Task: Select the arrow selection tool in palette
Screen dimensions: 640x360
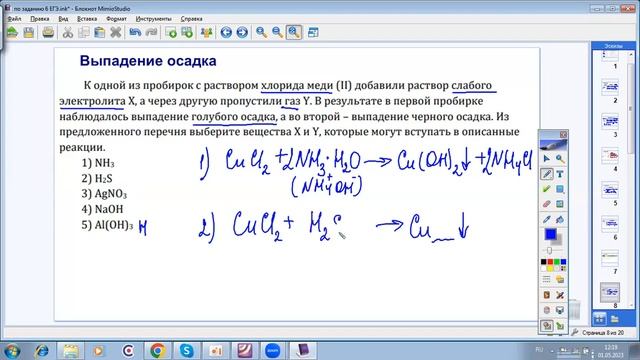Action: 547,159
